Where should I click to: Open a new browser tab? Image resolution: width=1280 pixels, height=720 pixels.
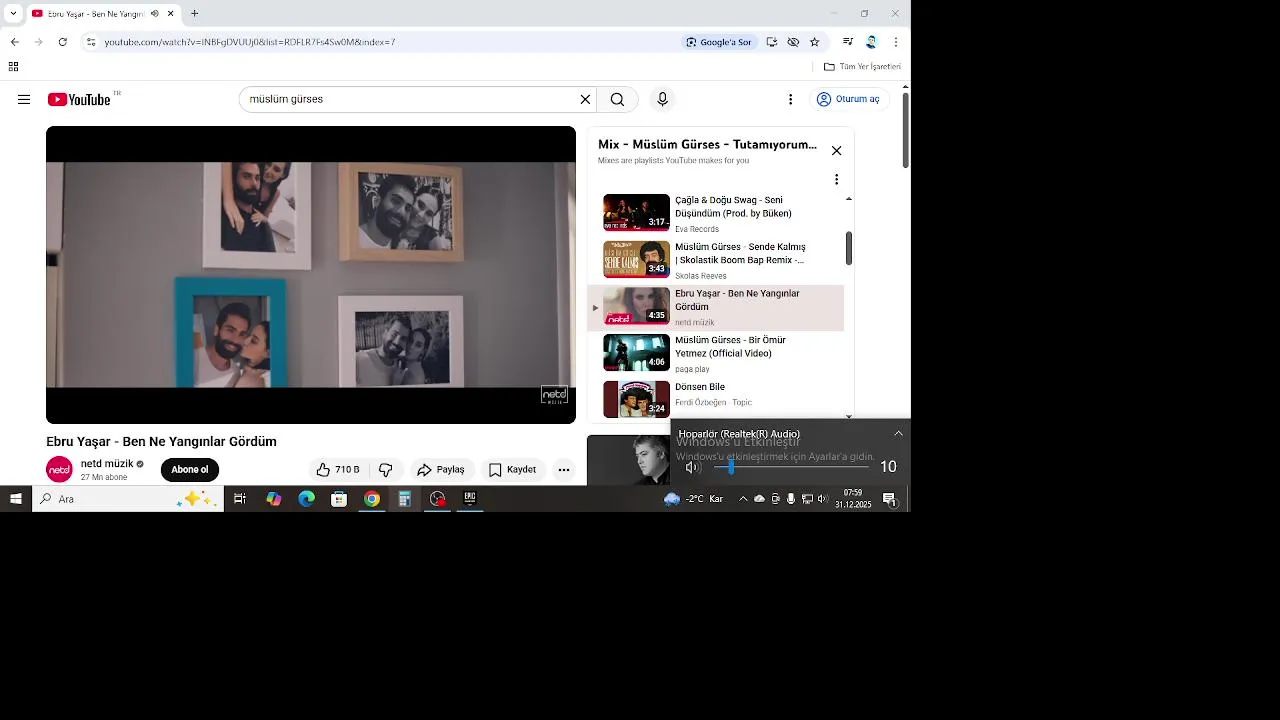[x=194, y=14]
